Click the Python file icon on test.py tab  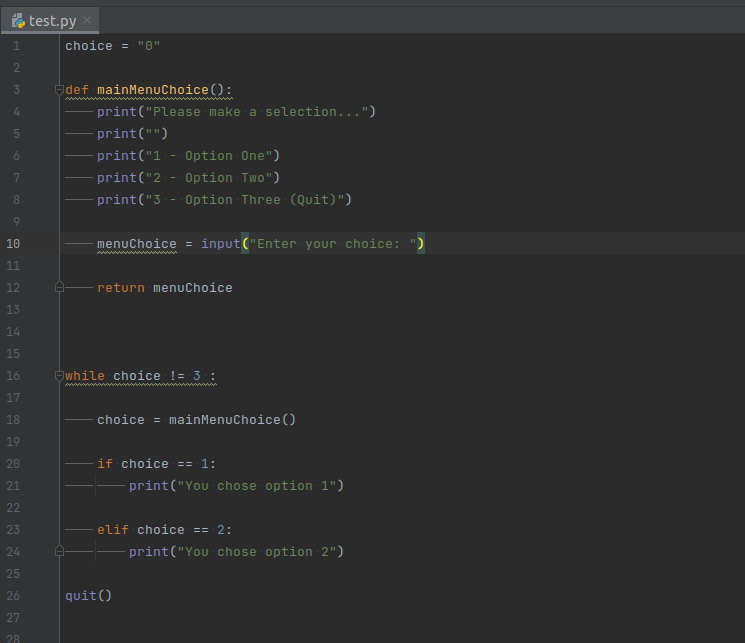[x=18, y=21]
